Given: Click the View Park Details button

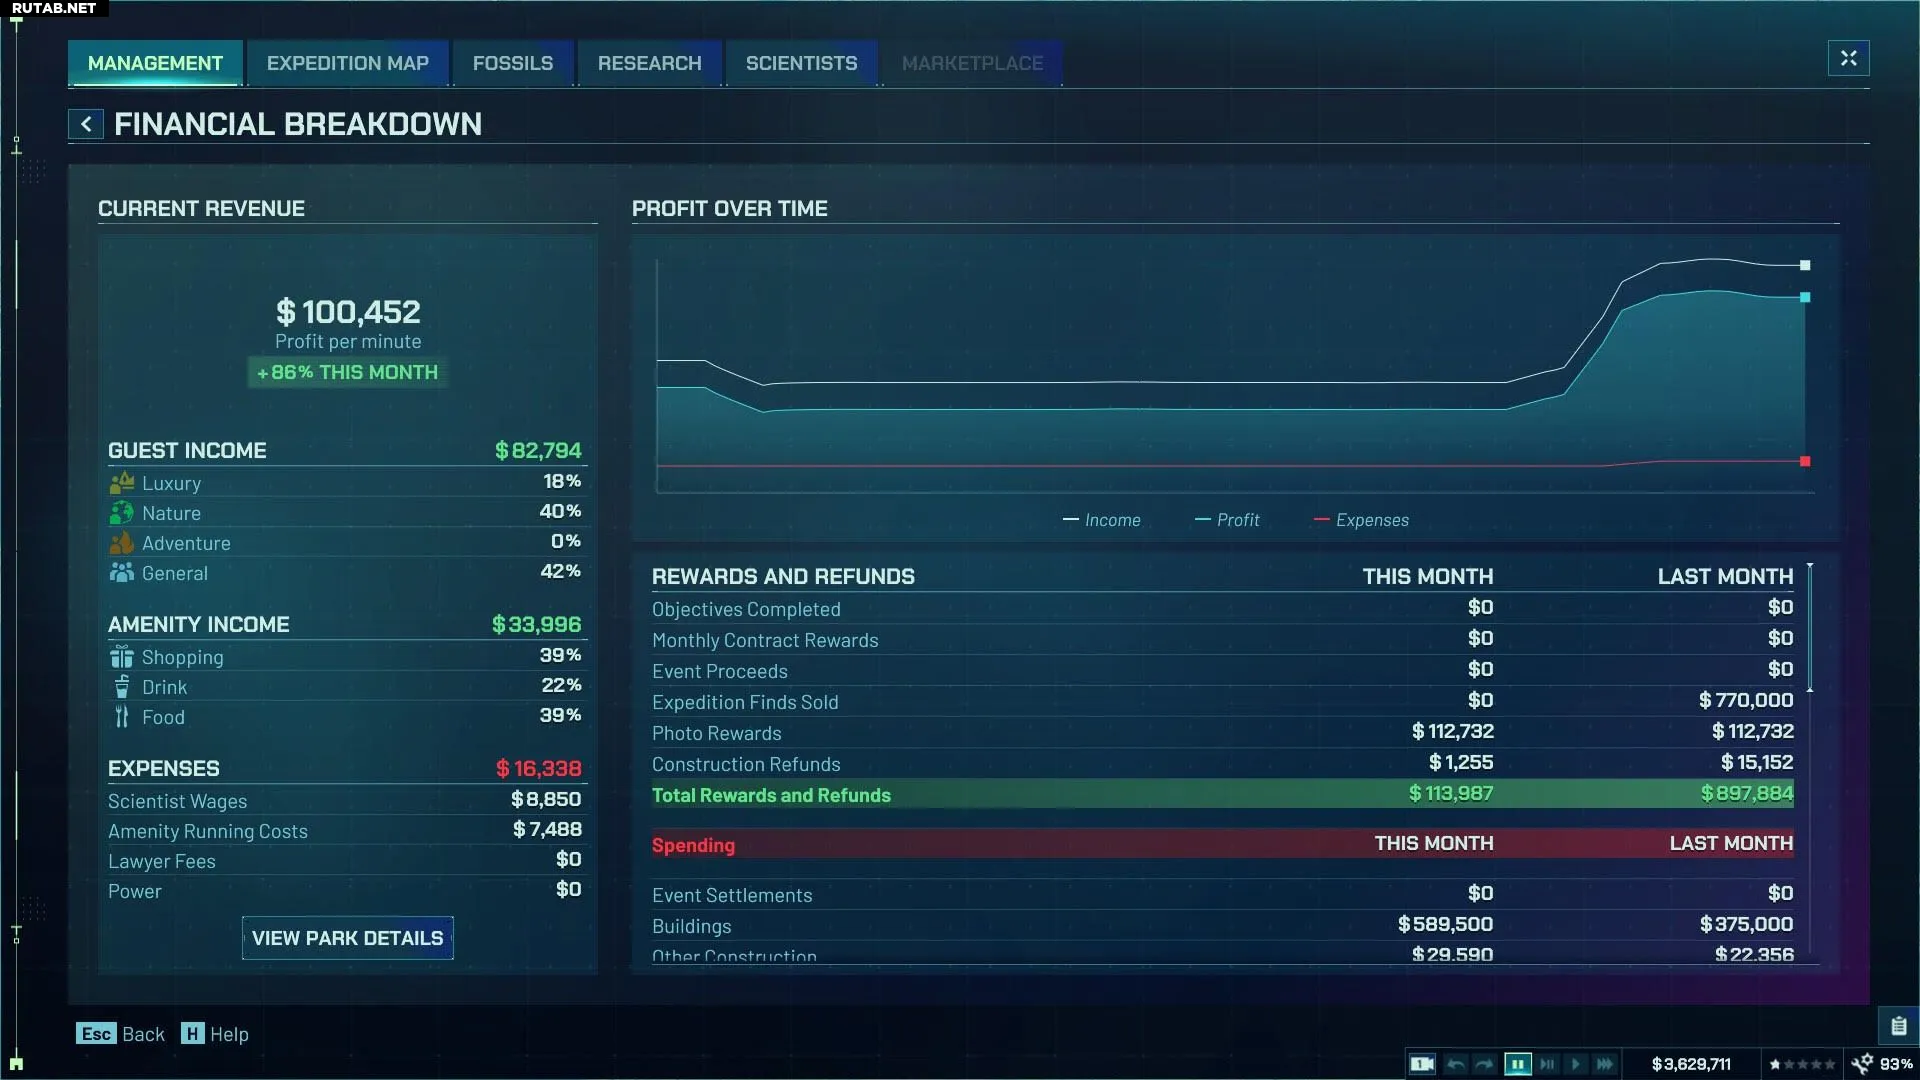Looking at the screenshot, I should (x=347, y=938).
